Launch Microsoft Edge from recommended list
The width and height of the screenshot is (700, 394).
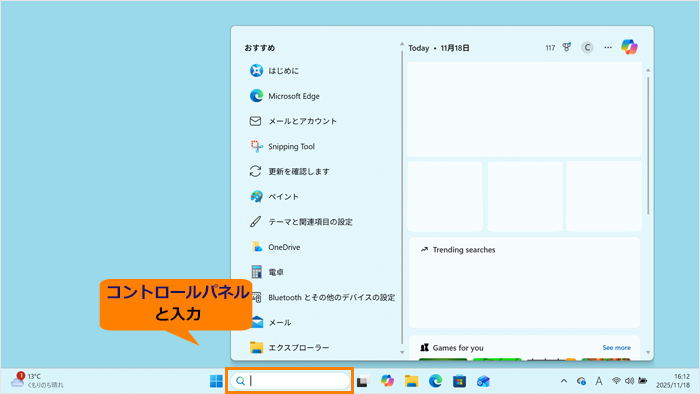point(284,96)
